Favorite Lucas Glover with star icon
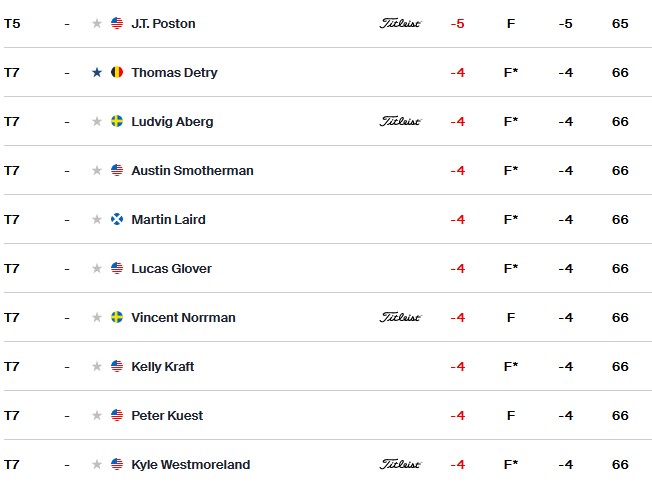This screenshot has height=487, width=652. (97, 268)
